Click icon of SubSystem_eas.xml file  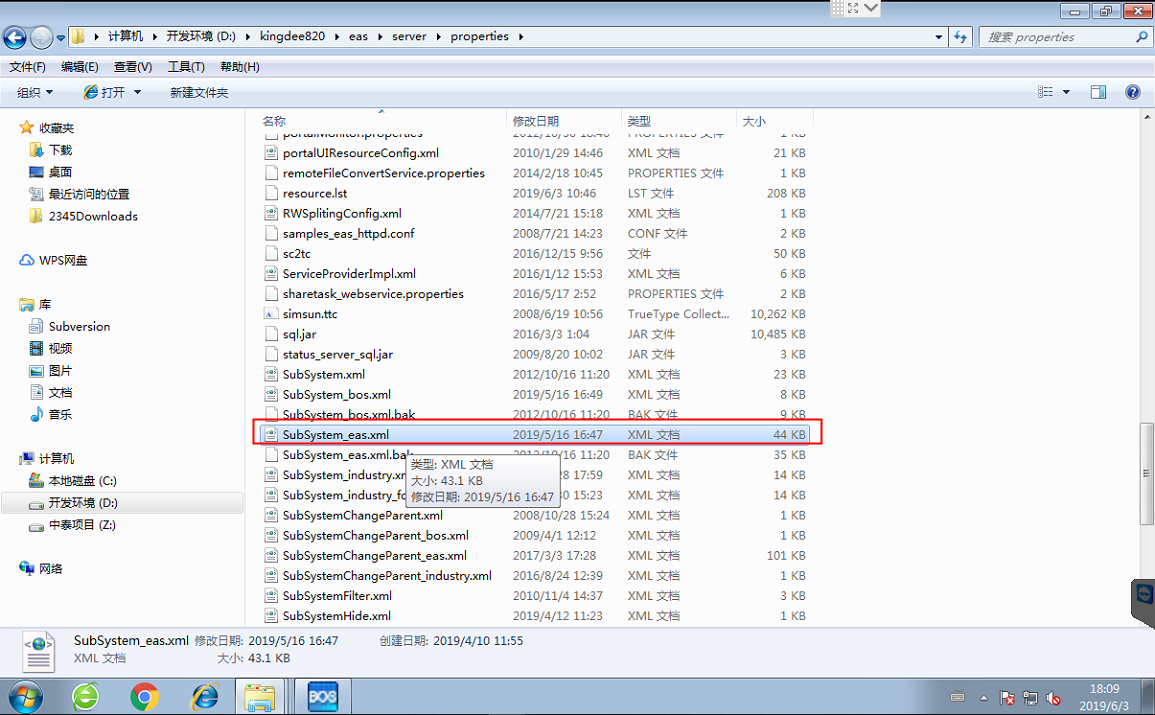pos(271,435)
